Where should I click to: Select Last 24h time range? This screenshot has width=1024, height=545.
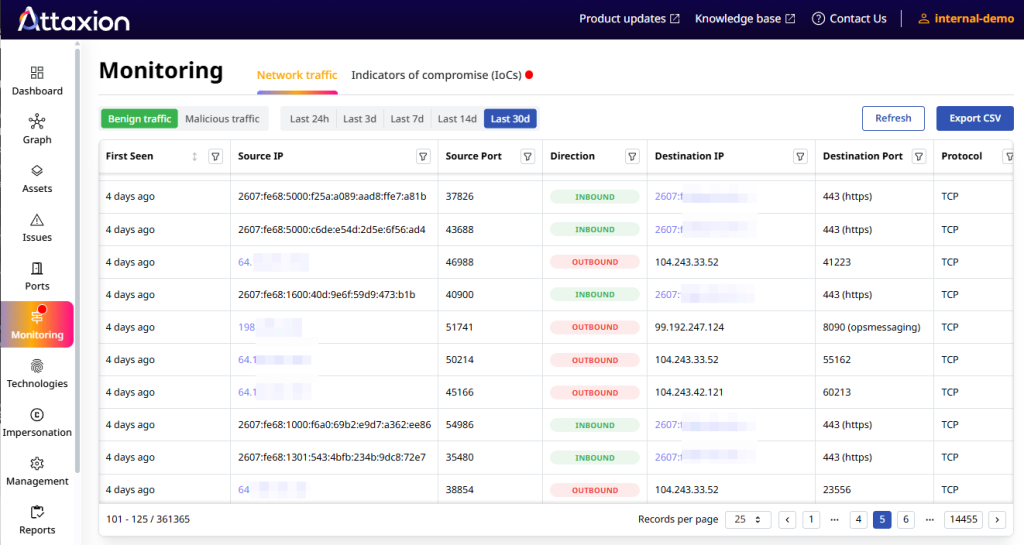[x=309, y=119]
